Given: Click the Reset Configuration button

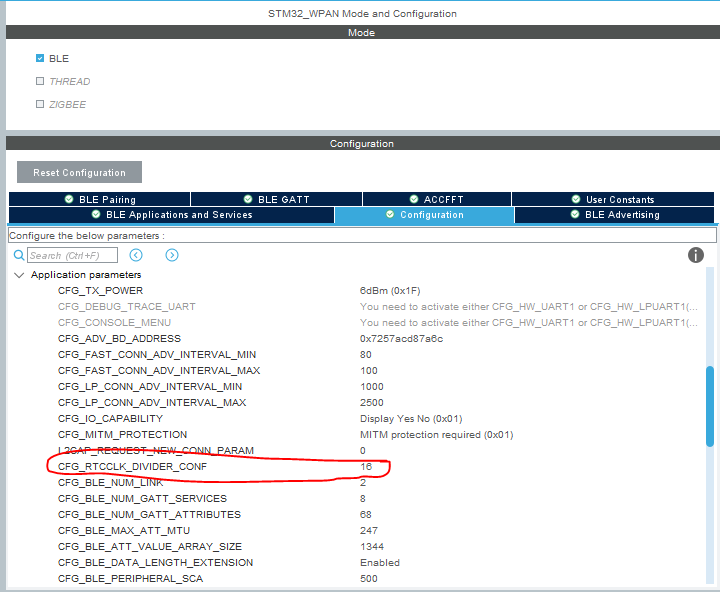Looking at the screenshot, I should [x=79, y=172].
